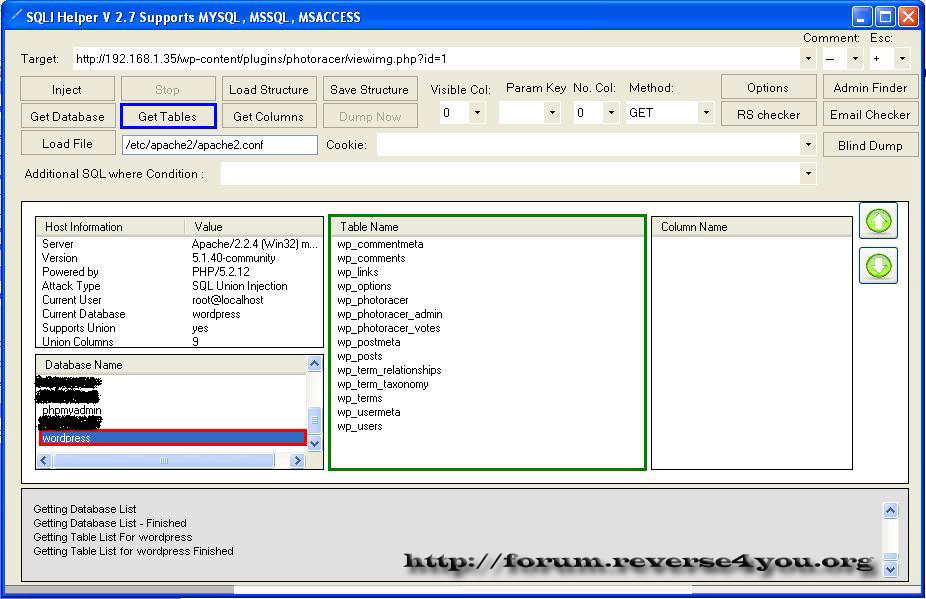Click the green up arrow icon
The image size is (926, 599).
[879, 220]
